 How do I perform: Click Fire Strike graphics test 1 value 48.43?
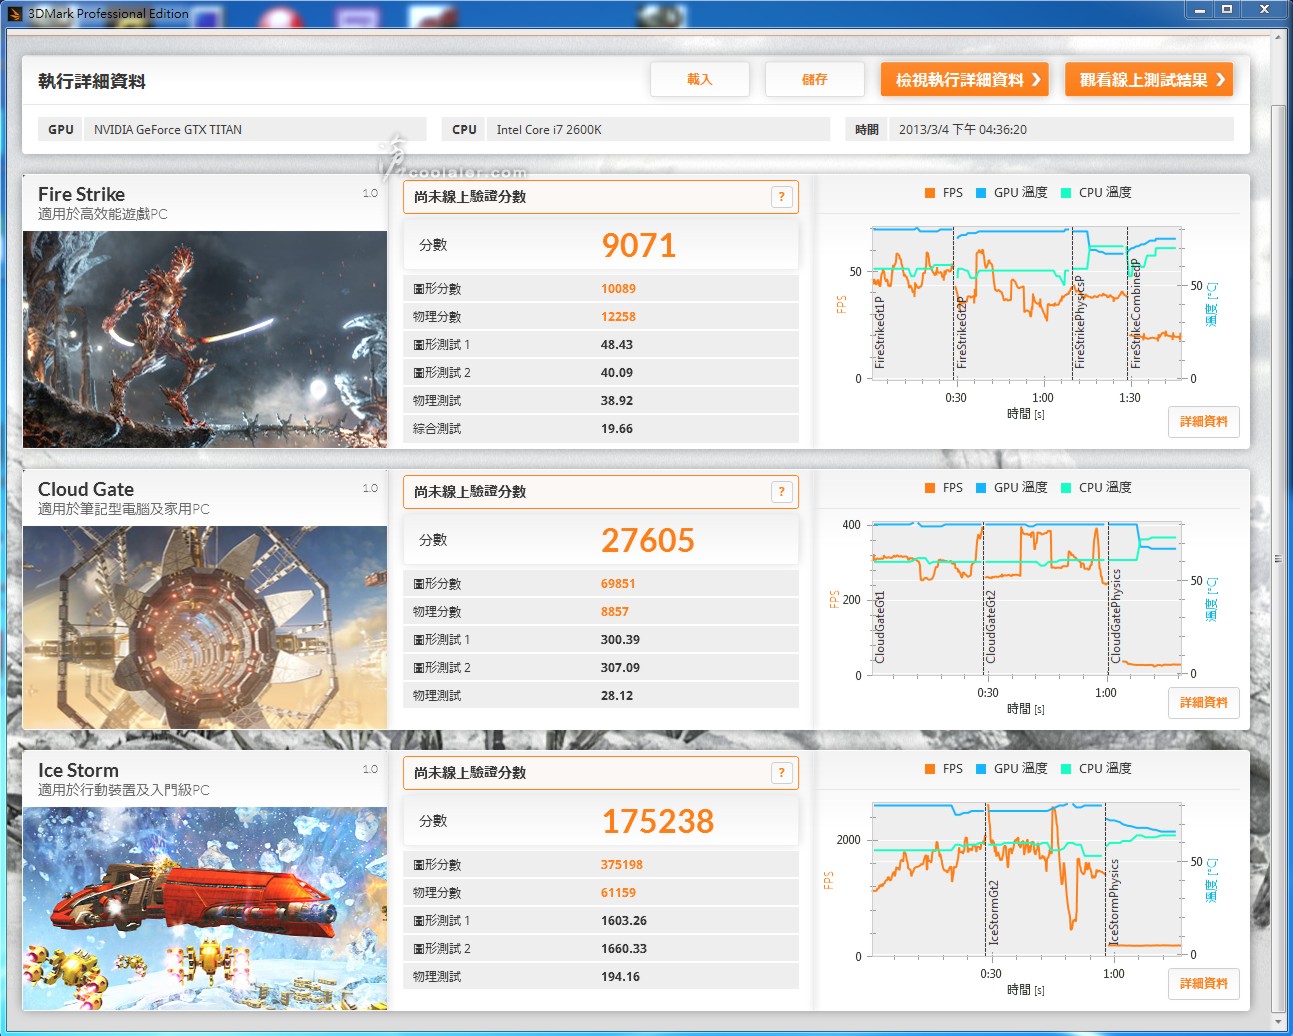tap(617, 345)
